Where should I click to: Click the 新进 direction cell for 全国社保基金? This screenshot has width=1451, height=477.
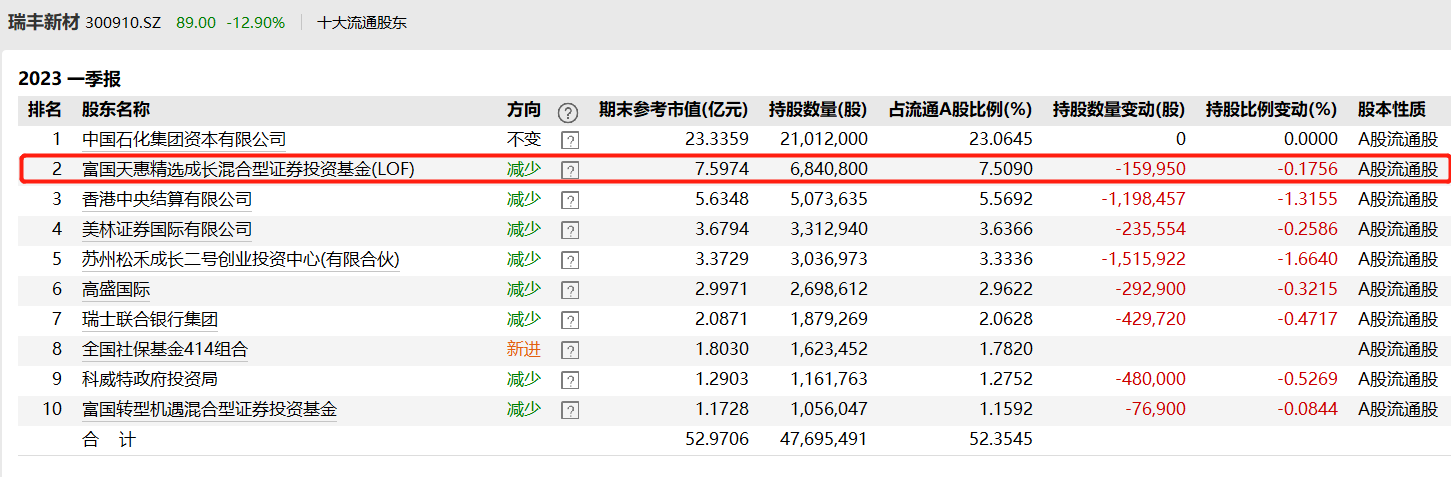coord(524,349)
